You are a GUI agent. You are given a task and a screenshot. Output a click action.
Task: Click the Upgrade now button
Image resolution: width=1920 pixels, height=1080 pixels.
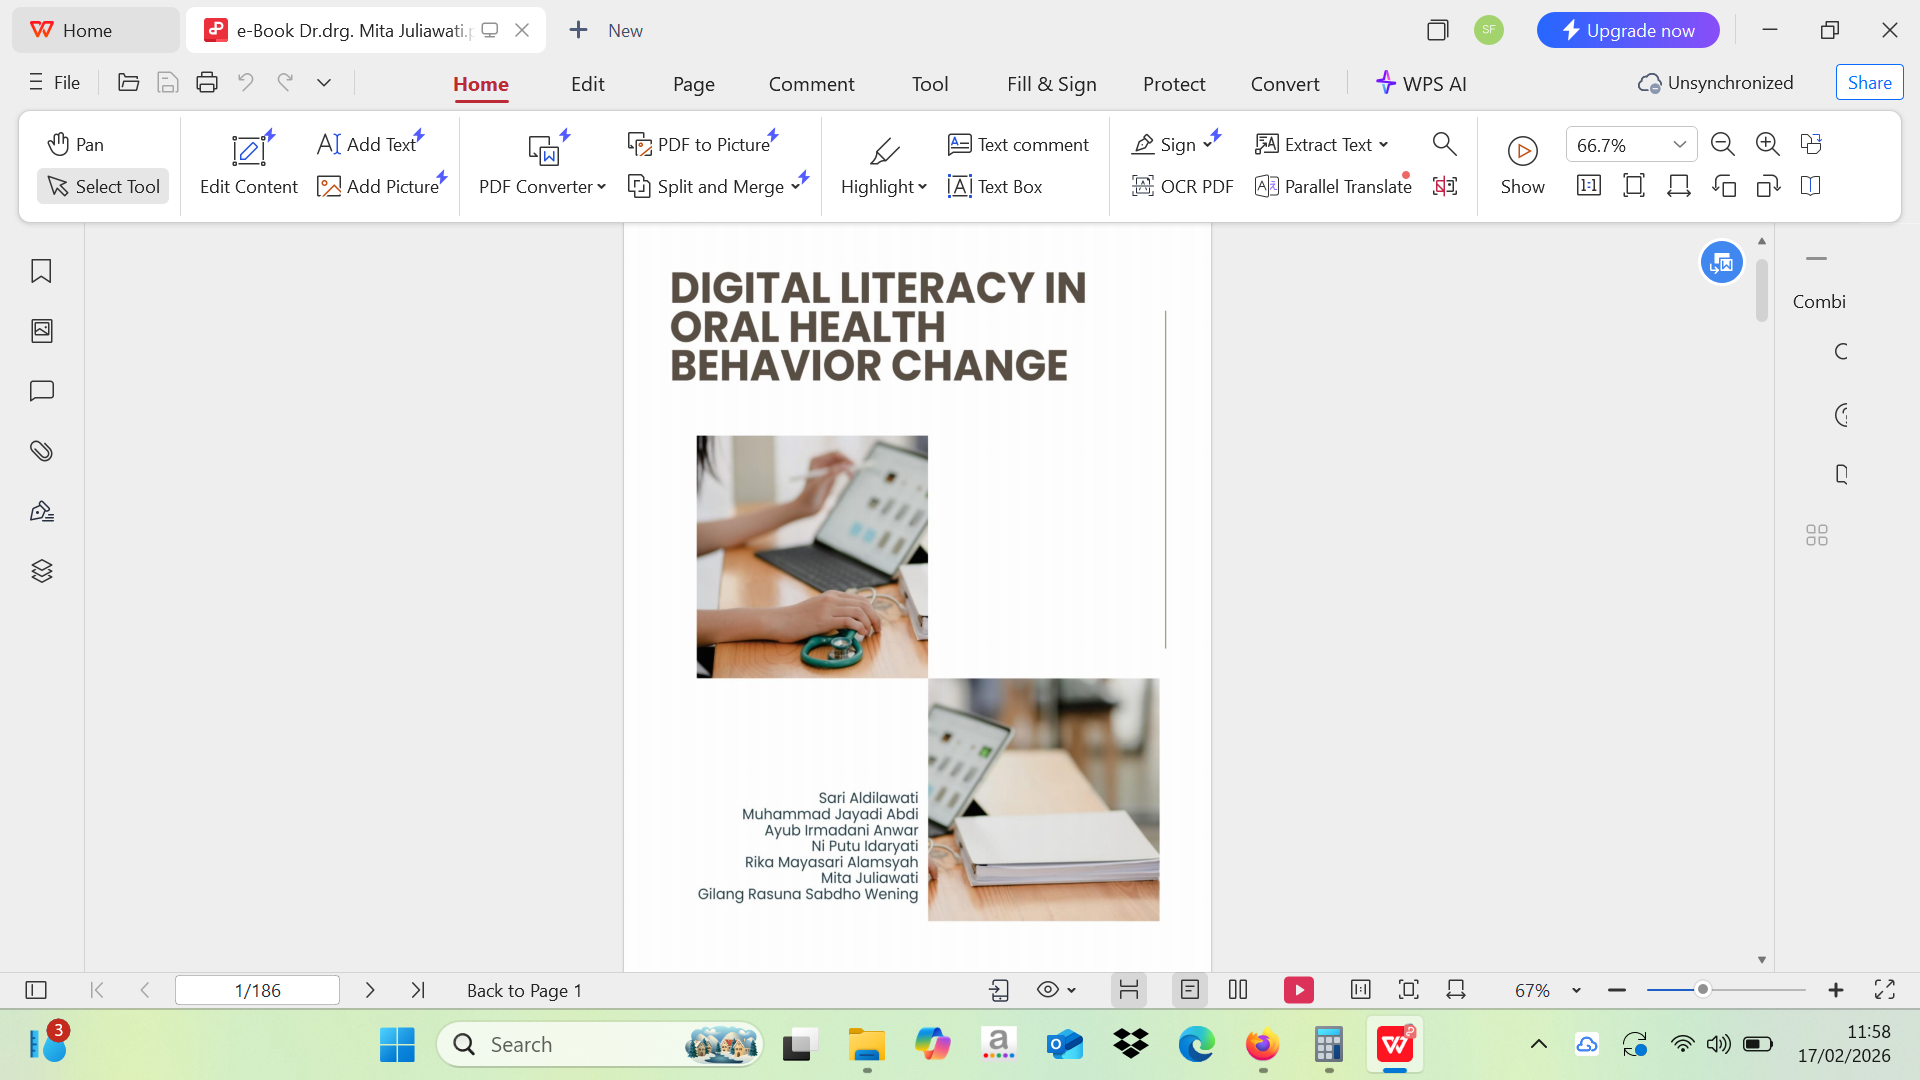tap(1627, 30)
